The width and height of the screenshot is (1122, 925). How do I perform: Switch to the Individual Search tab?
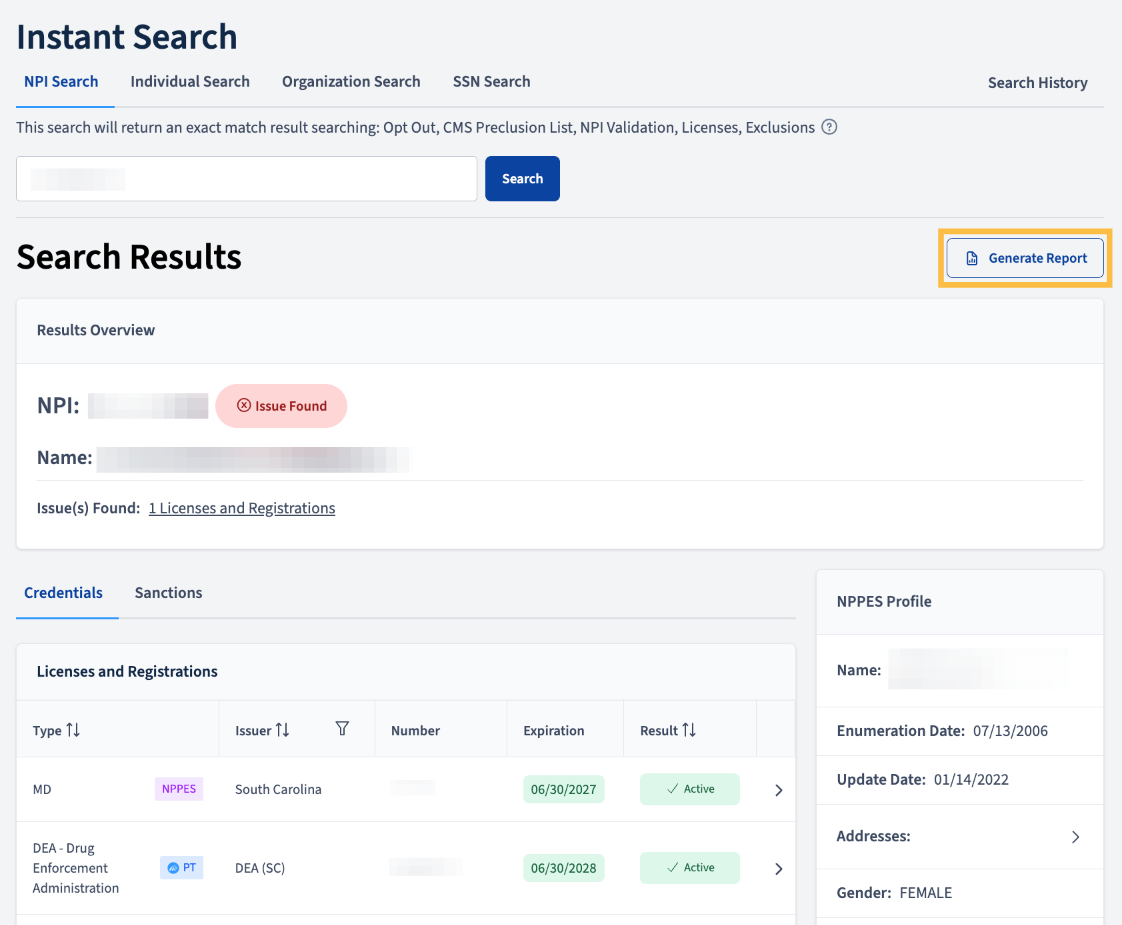[190, 82]
